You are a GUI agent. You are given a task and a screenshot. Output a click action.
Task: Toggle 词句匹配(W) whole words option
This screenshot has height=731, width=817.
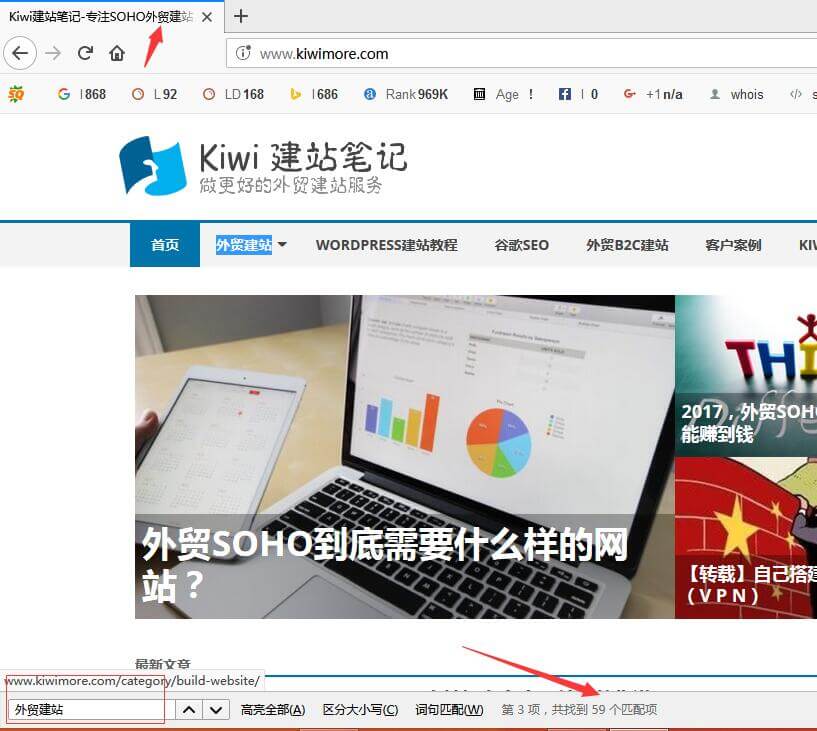click(449, 709)
